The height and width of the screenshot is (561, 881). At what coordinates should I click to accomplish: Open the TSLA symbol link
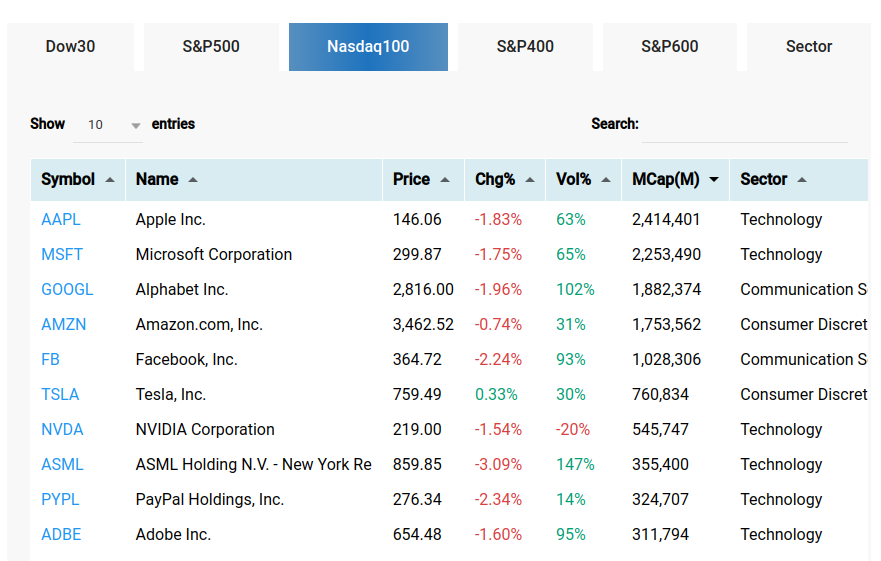pos(60,395)
